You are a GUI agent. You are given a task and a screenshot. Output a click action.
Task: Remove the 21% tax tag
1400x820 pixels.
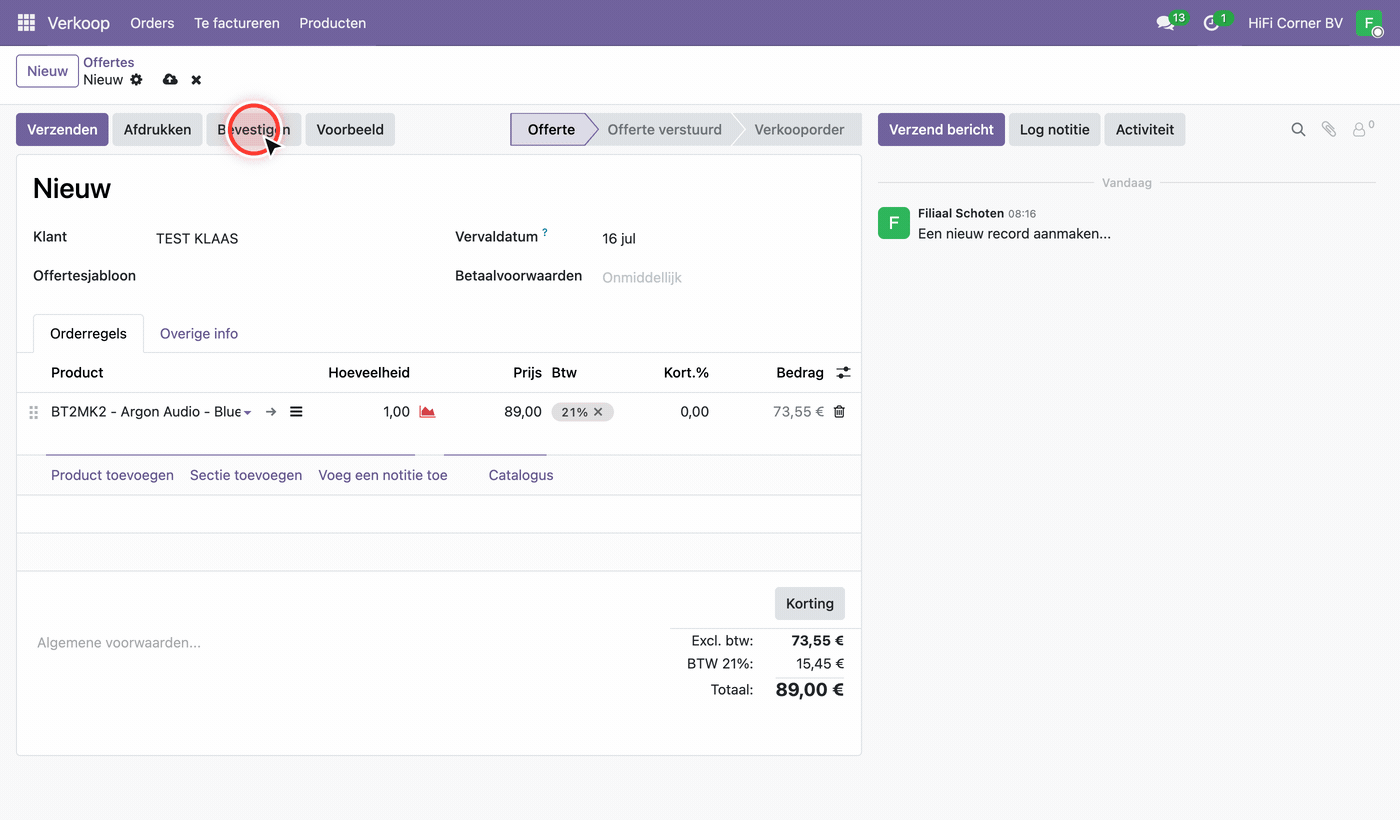click(598, 412)
